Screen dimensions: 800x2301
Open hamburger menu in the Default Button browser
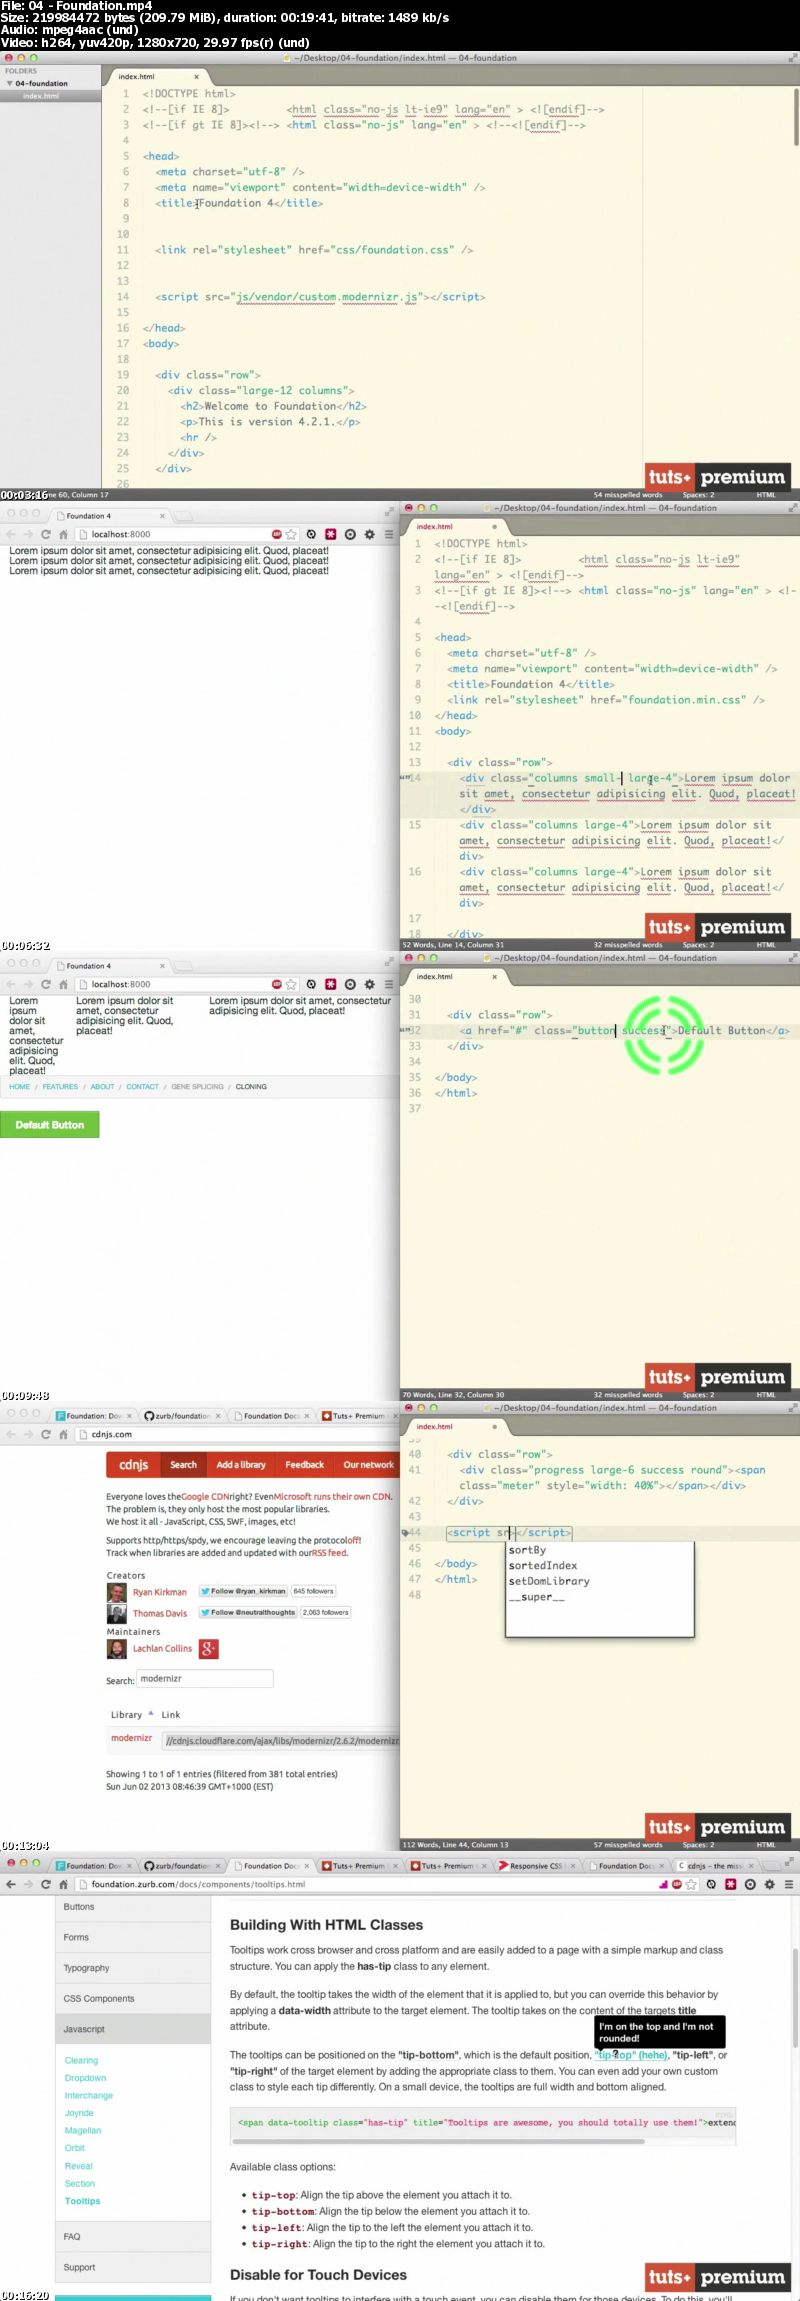(389, 985)
